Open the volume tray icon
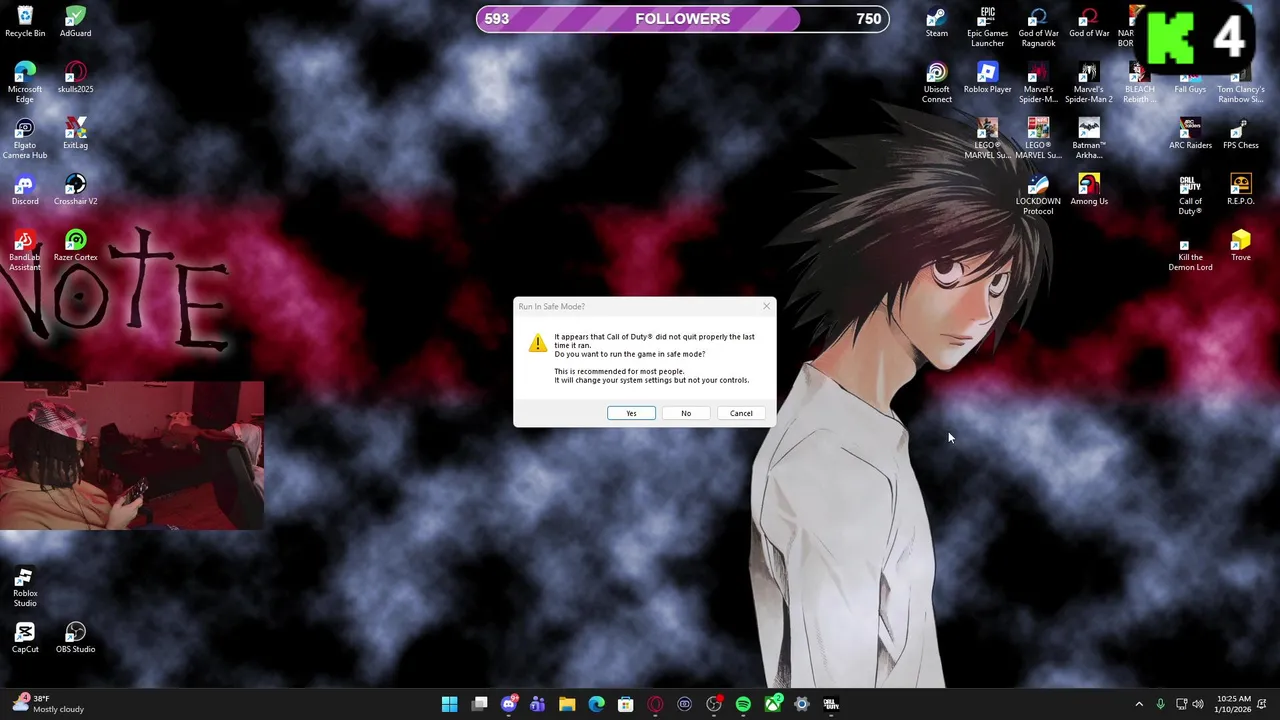 1198,704
